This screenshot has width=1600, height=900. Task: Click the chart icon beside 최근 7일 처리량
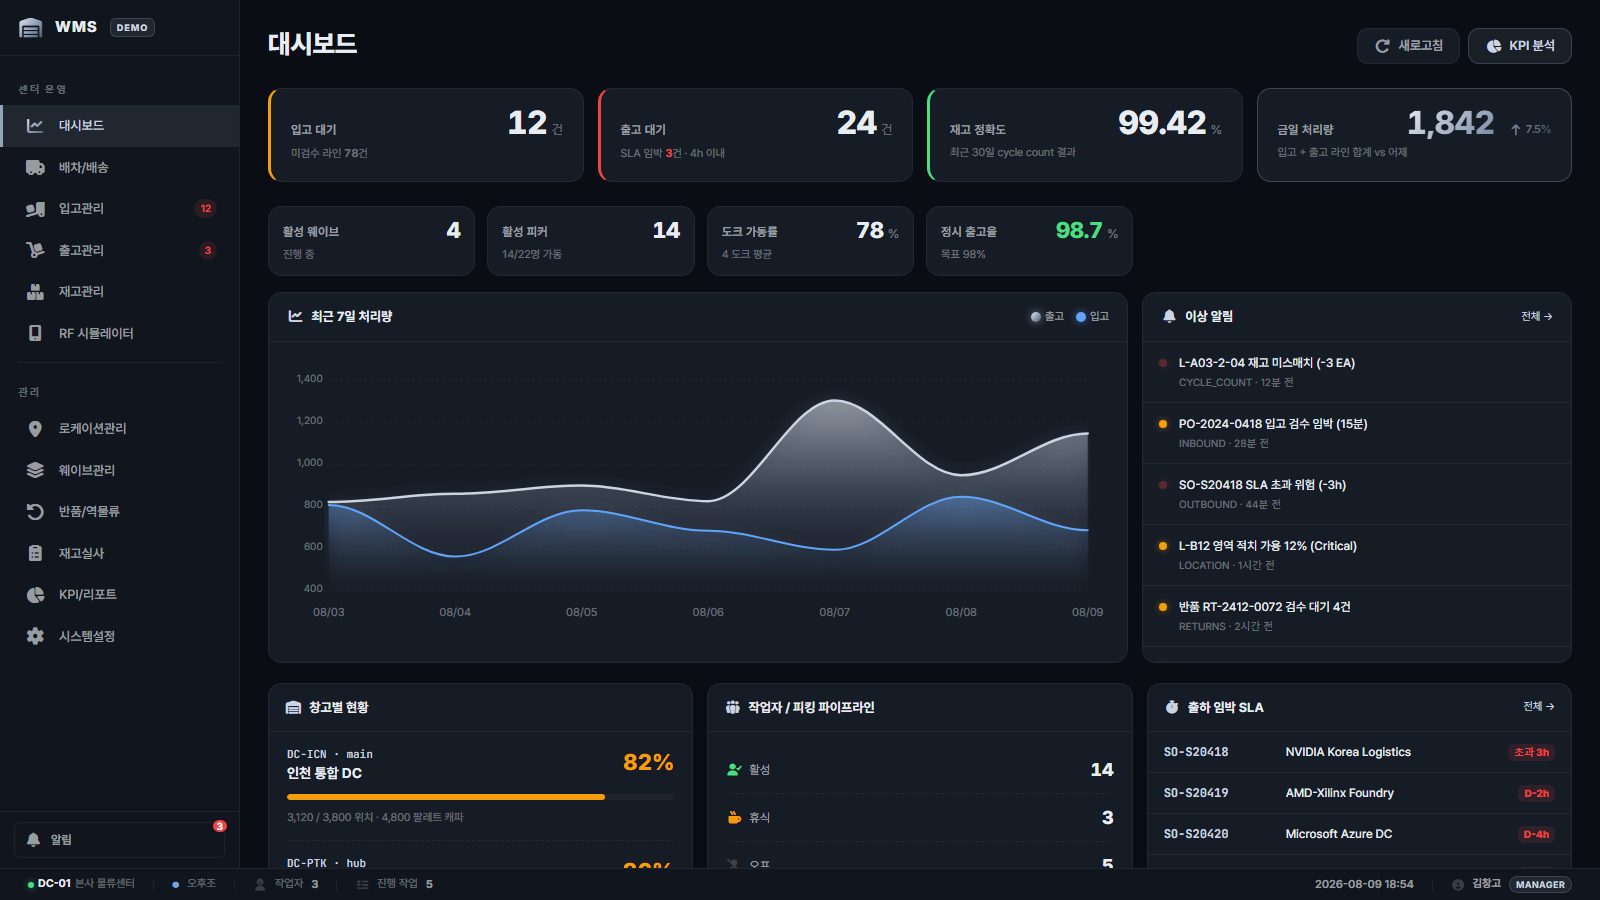[295, 316]
